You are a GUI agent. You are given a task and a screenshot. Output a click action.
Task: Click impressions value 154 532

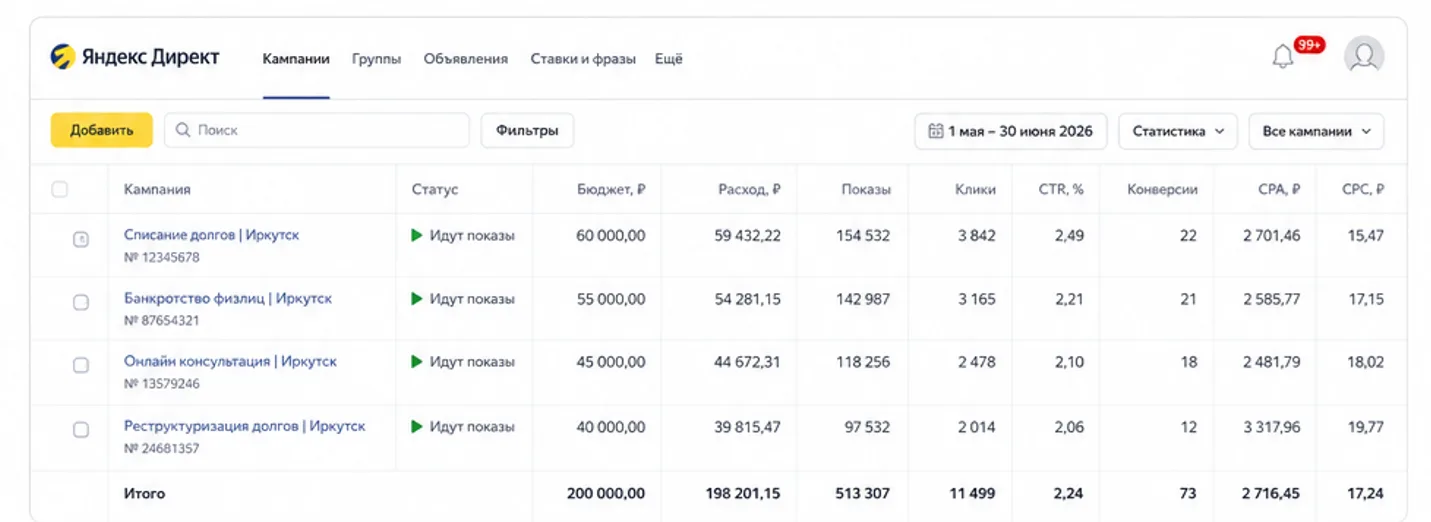point(863,236)
